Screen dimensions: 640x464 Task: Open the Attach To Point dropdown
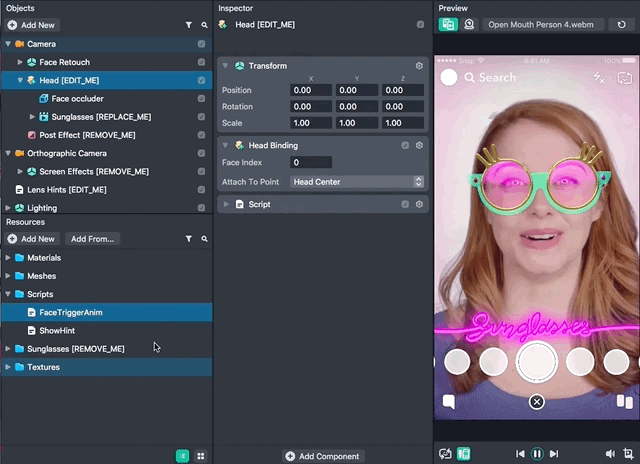tap(357, 182)
